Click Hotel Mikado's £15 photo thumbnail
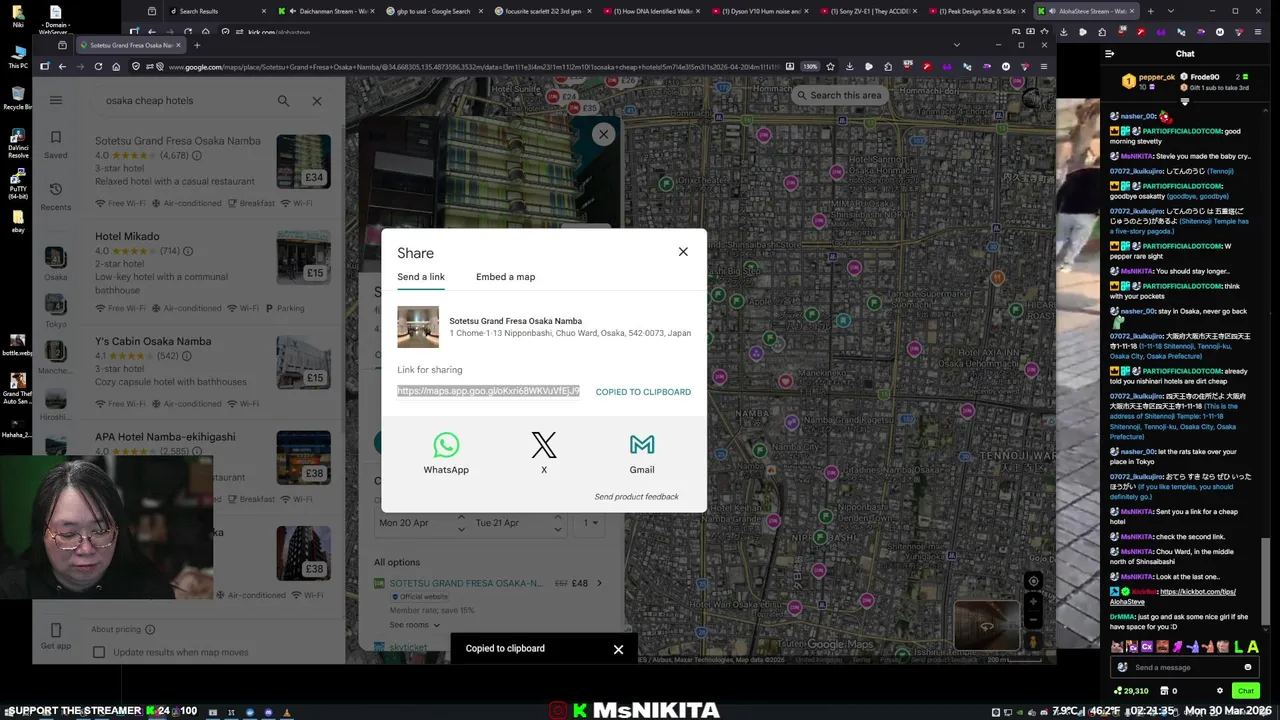 [303, 257]
